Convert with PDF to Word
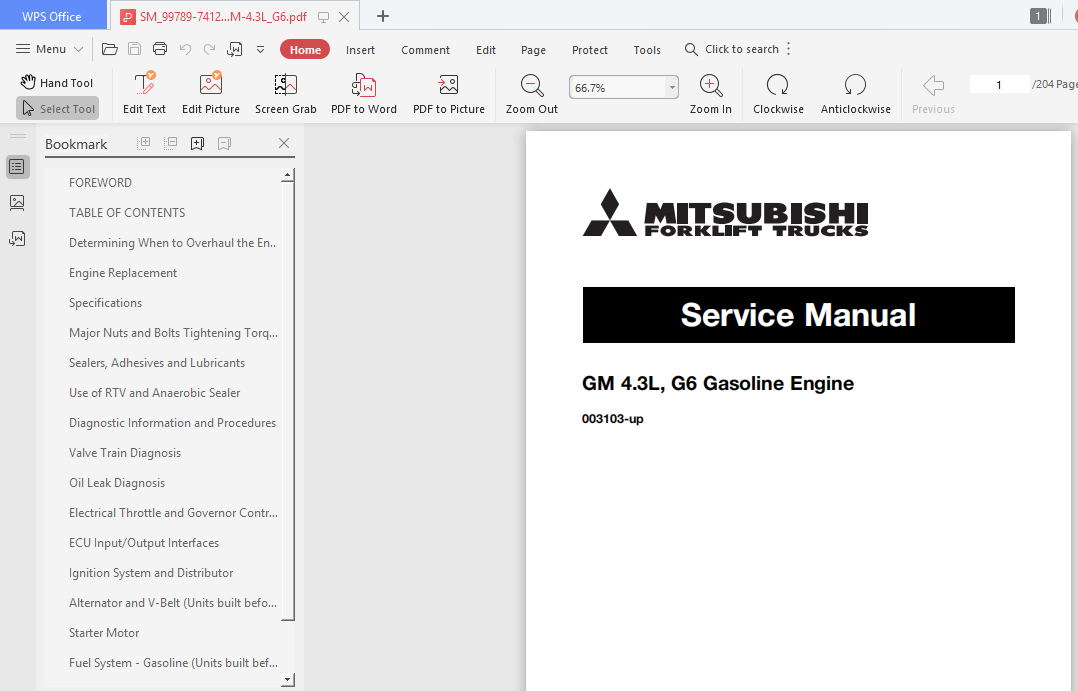This screenshot has width=1078, height=691. tap(364, 93)
